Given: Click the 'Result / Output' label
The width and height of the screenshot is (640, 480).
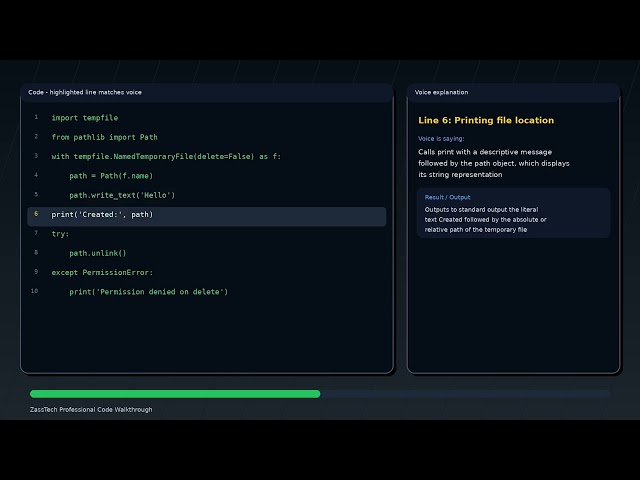Looking at the screenshot, I should pyautogui.click(x=447, y=198).
